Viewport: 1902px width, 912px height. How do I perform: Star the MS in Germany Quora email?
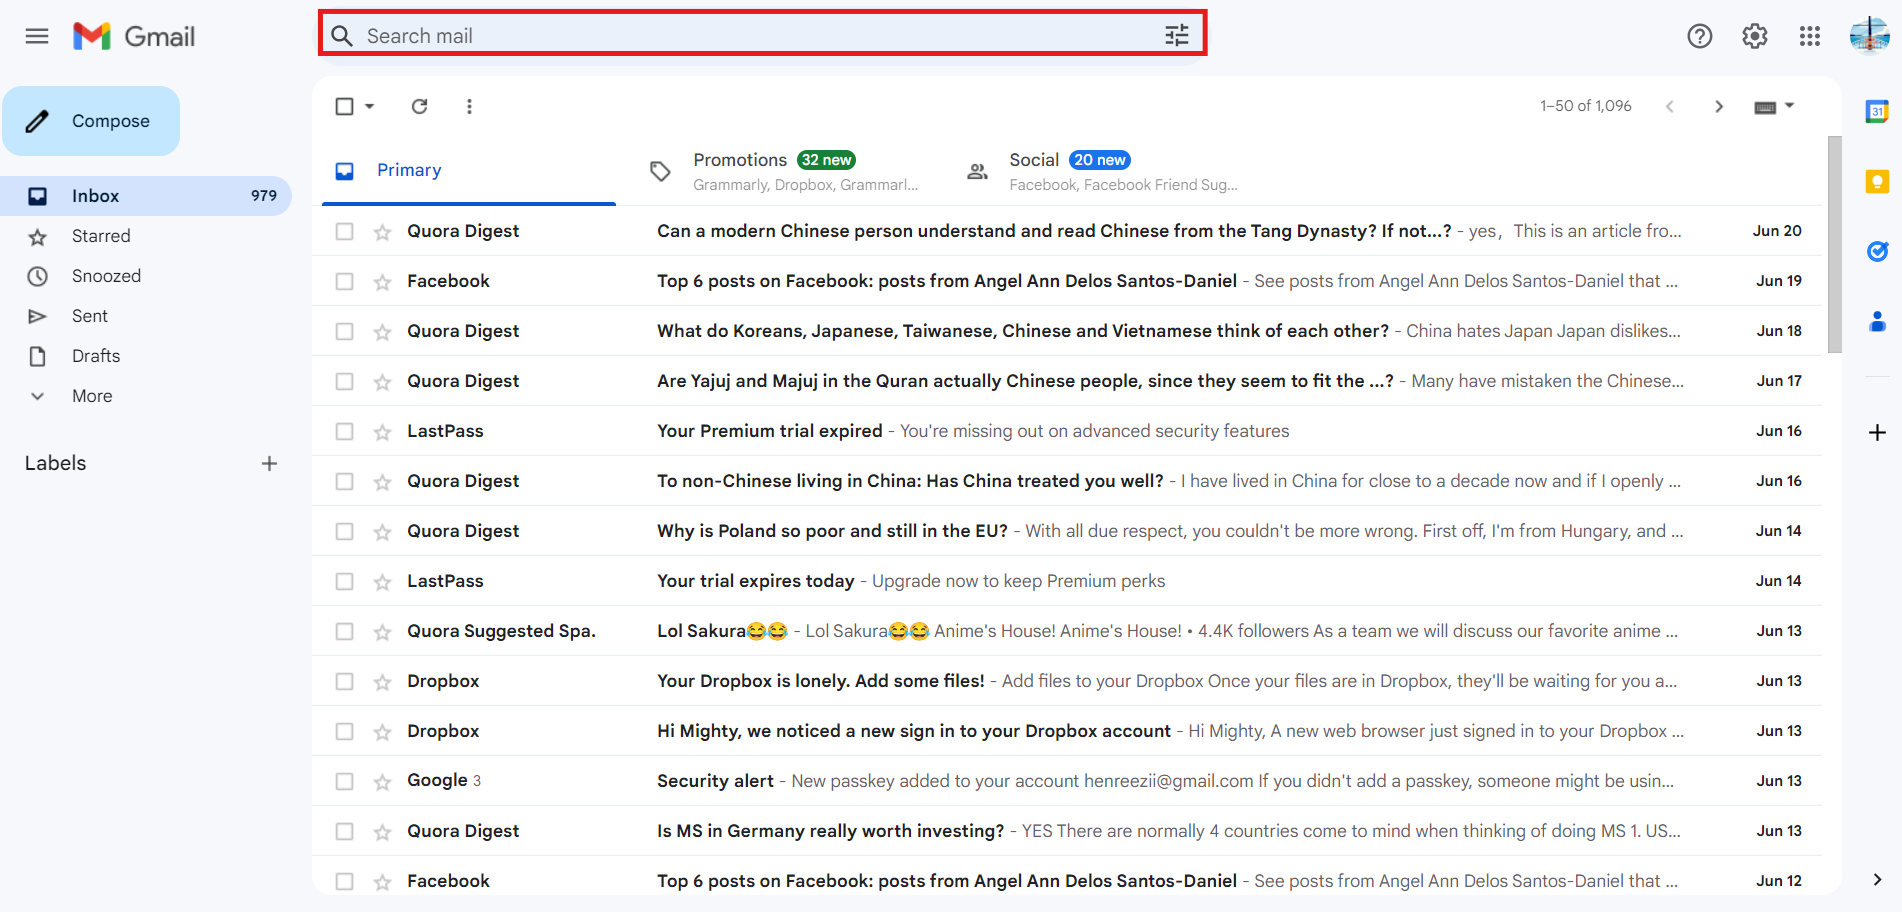pos(382,832)
